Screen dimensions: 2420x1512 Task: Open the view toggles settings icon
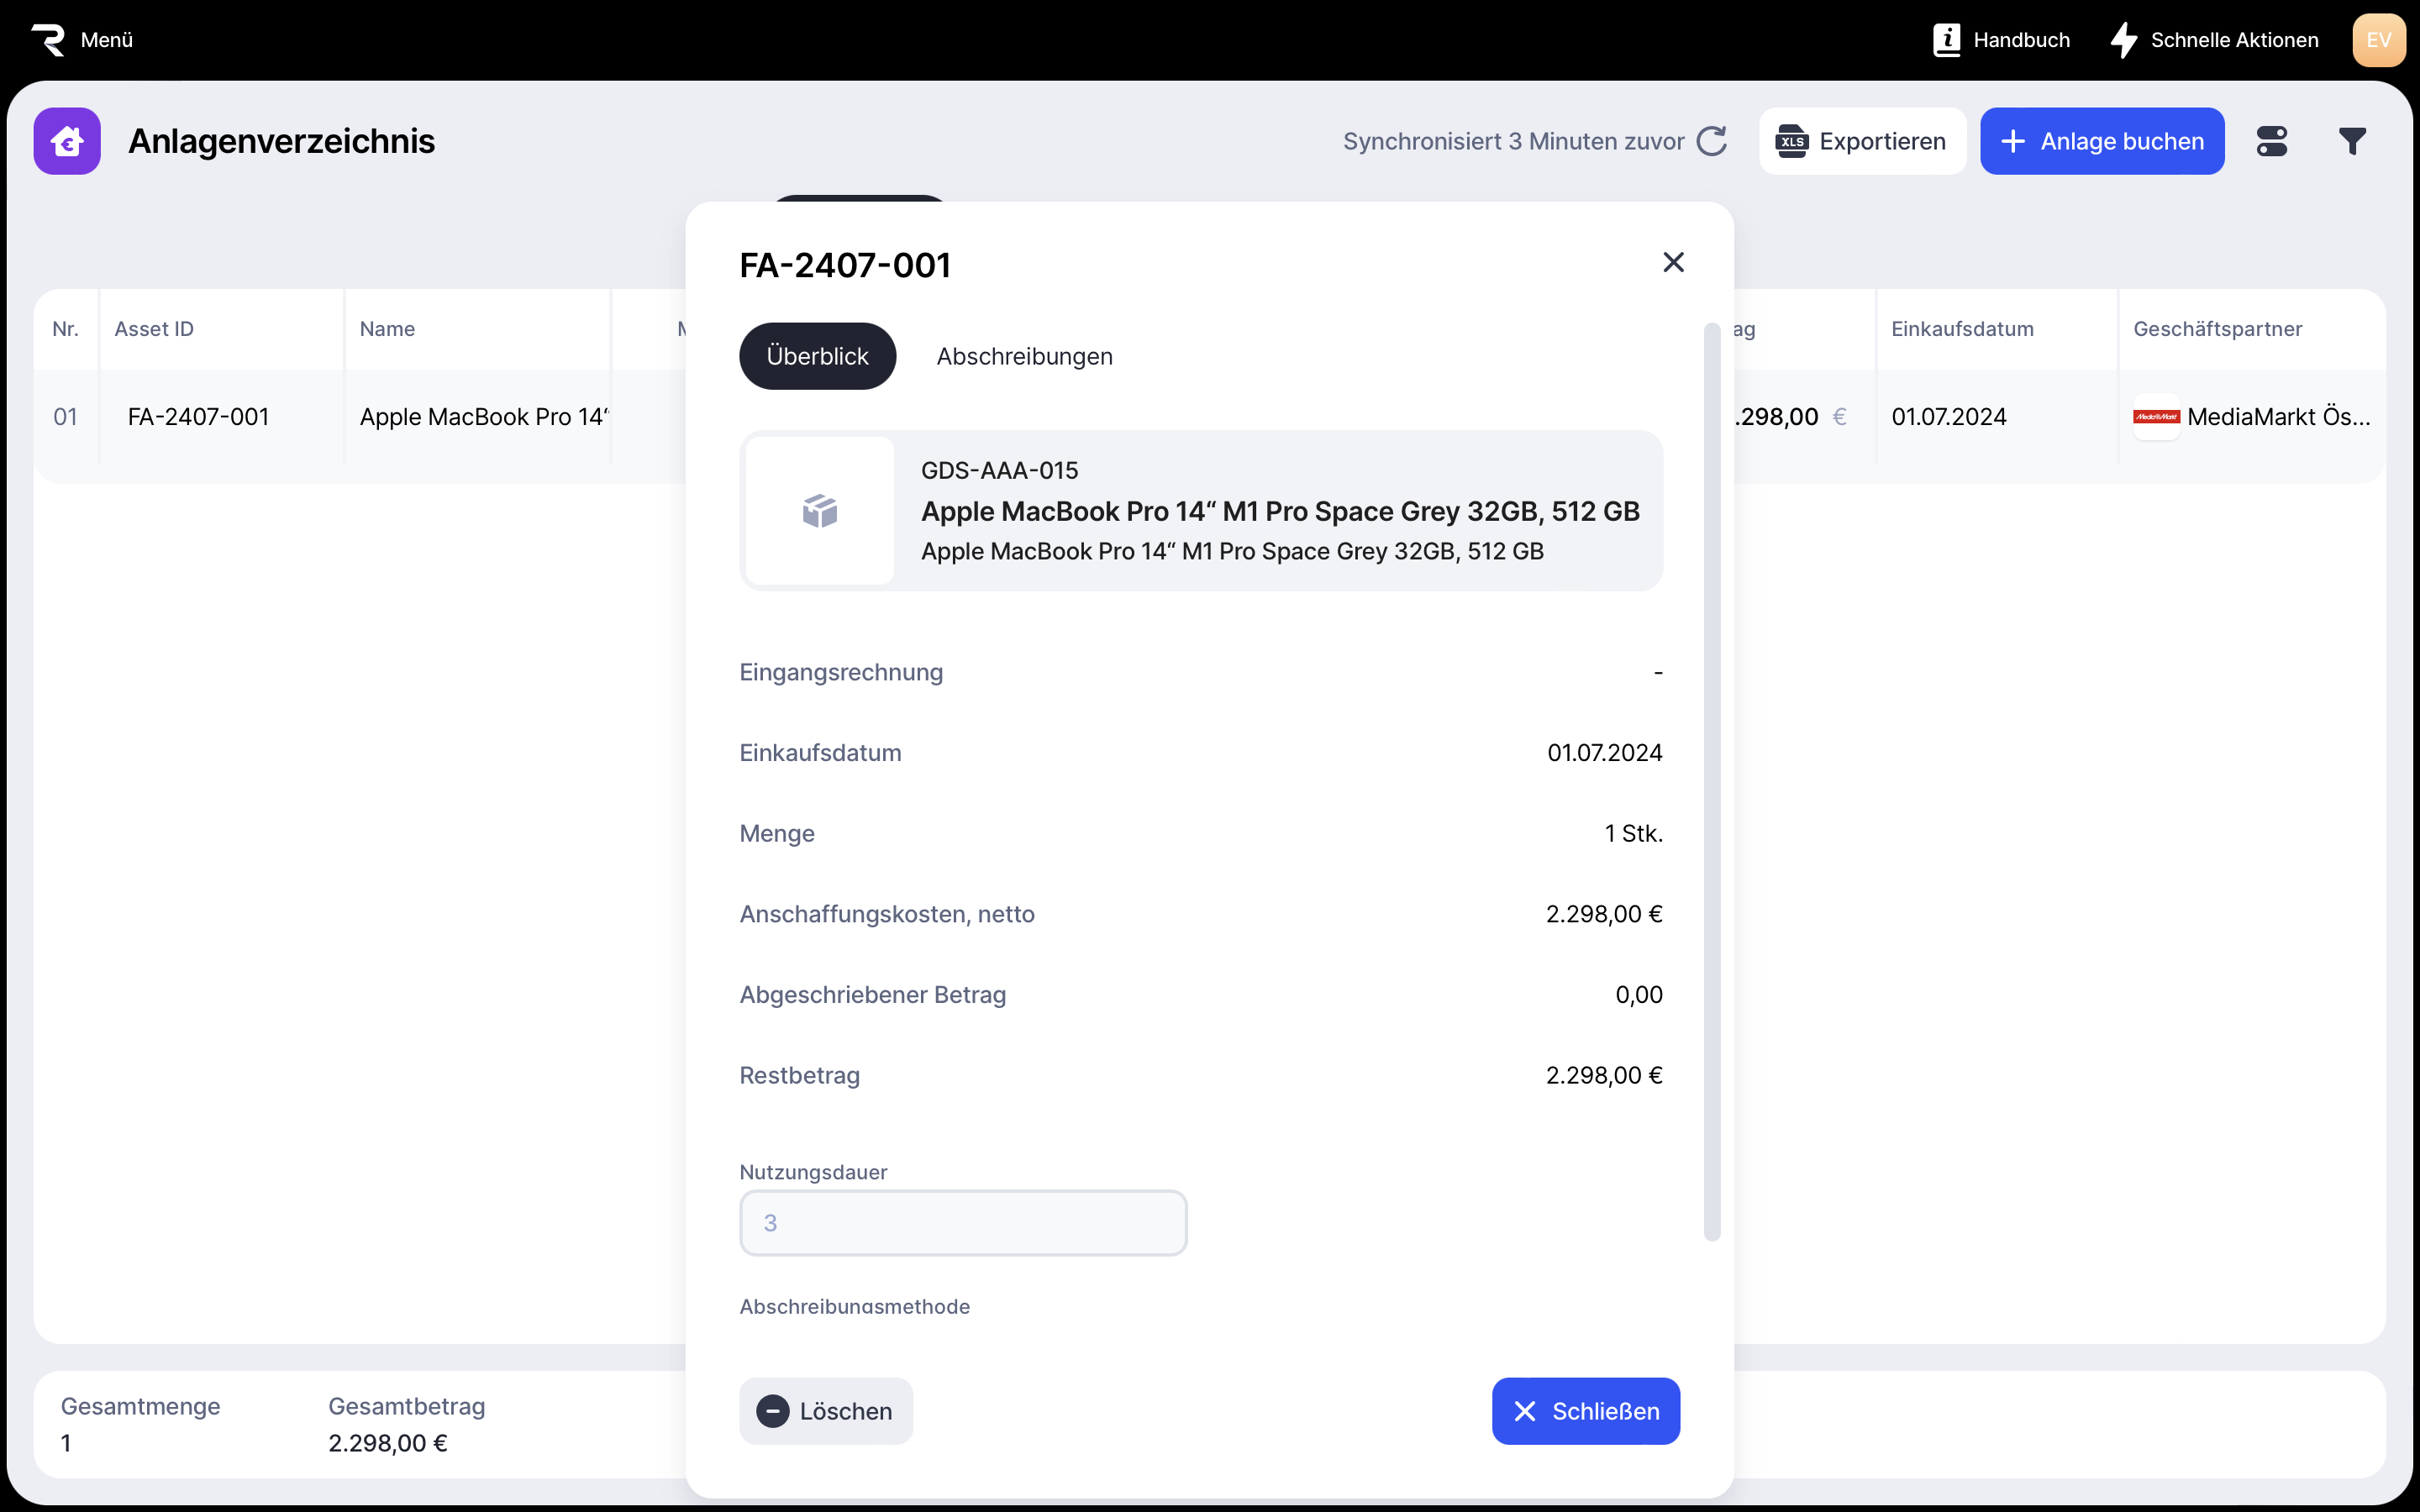2271,141
